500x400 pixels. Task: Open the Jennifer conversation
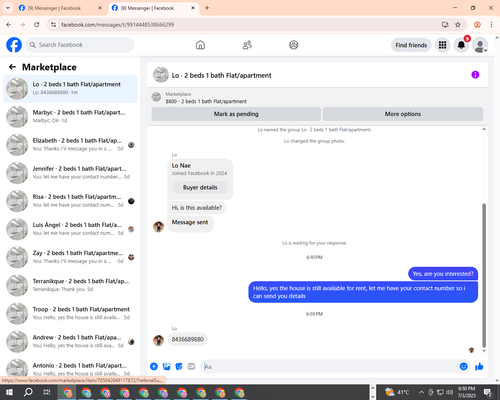[70, 173]
